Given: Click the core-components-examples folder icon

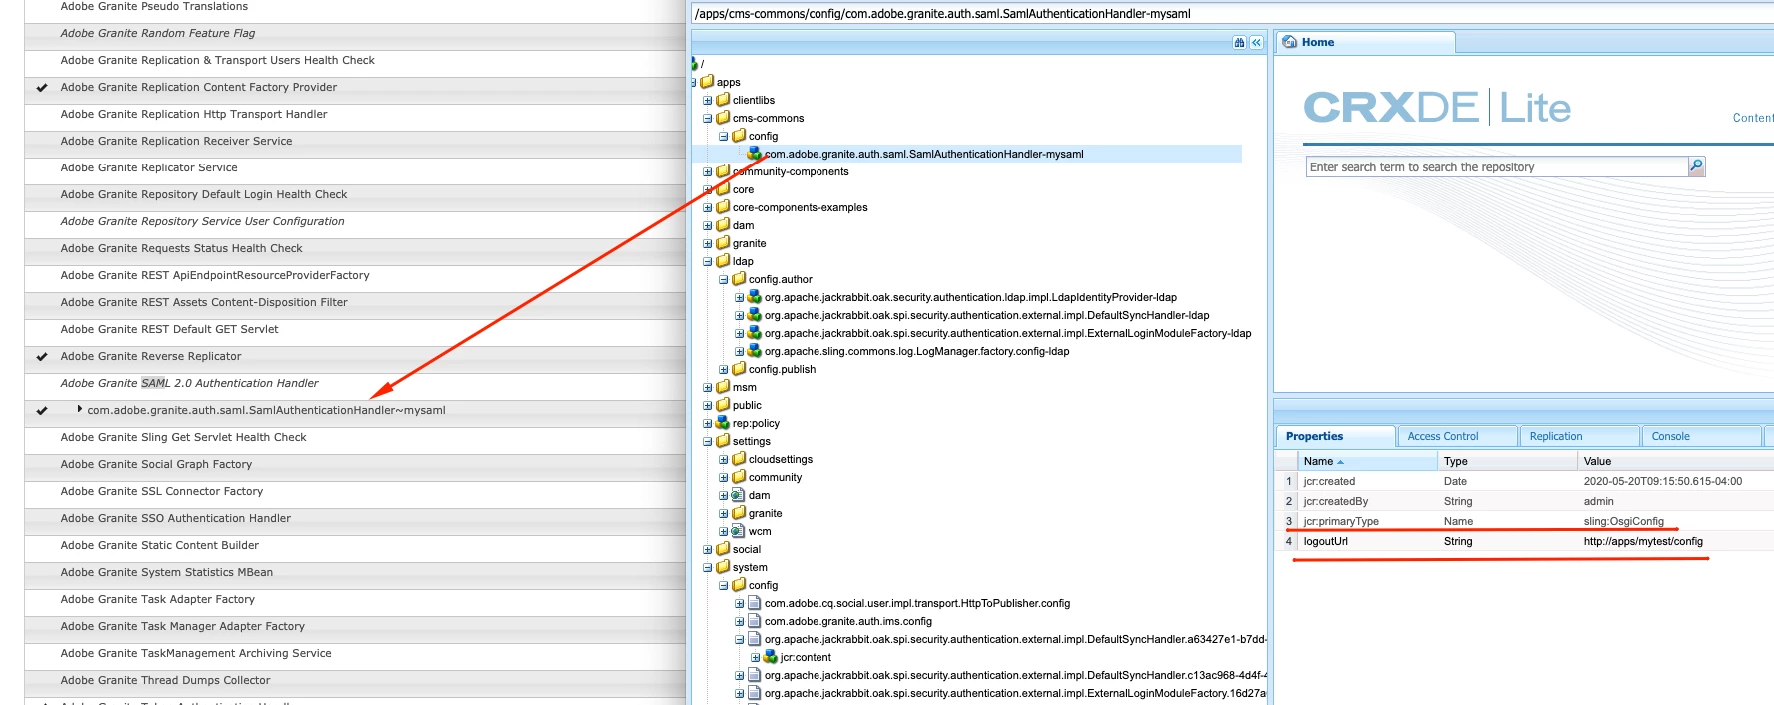Looking at the screenshot, I should coord(723,207).
